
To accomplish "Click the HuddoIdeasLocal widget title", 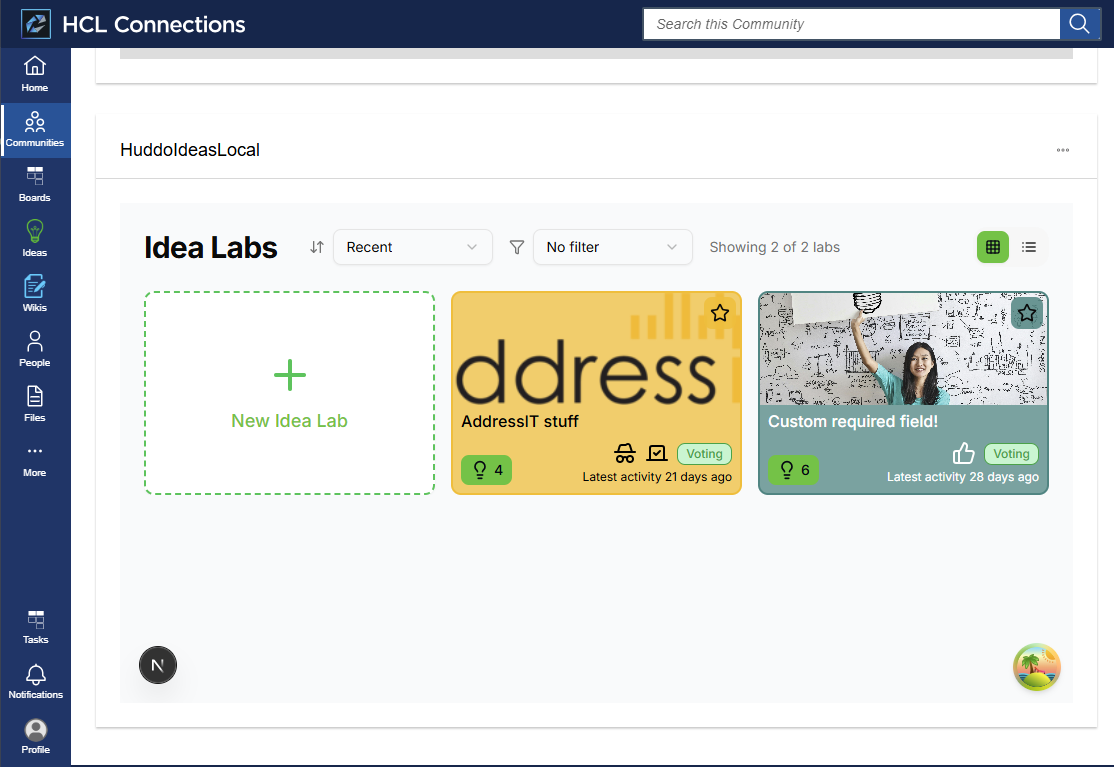I will [x=190, y=150].
